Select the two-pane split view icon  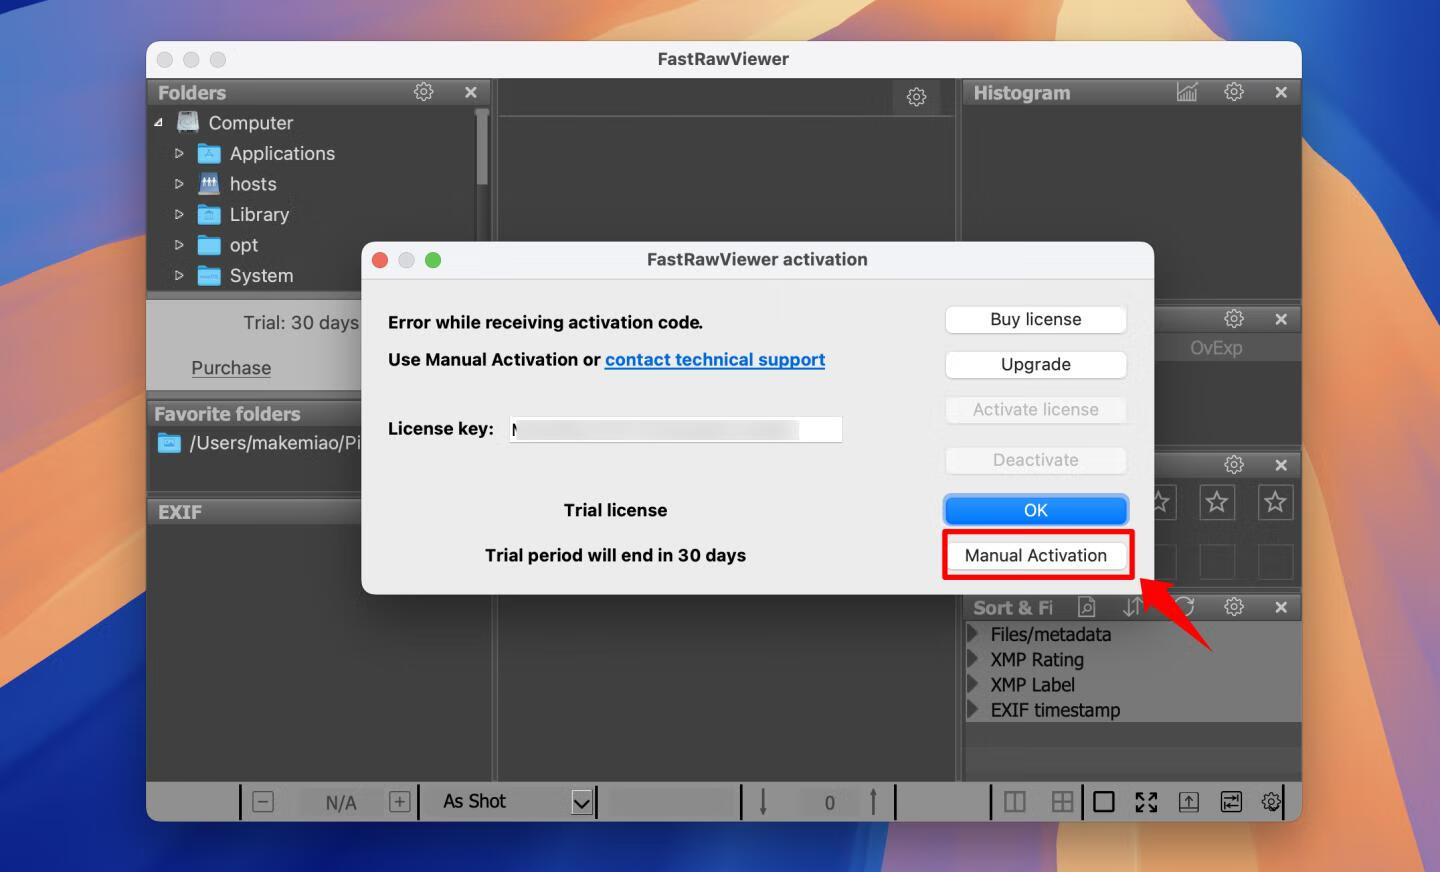pyautogui.click(x=1015, y=802)
